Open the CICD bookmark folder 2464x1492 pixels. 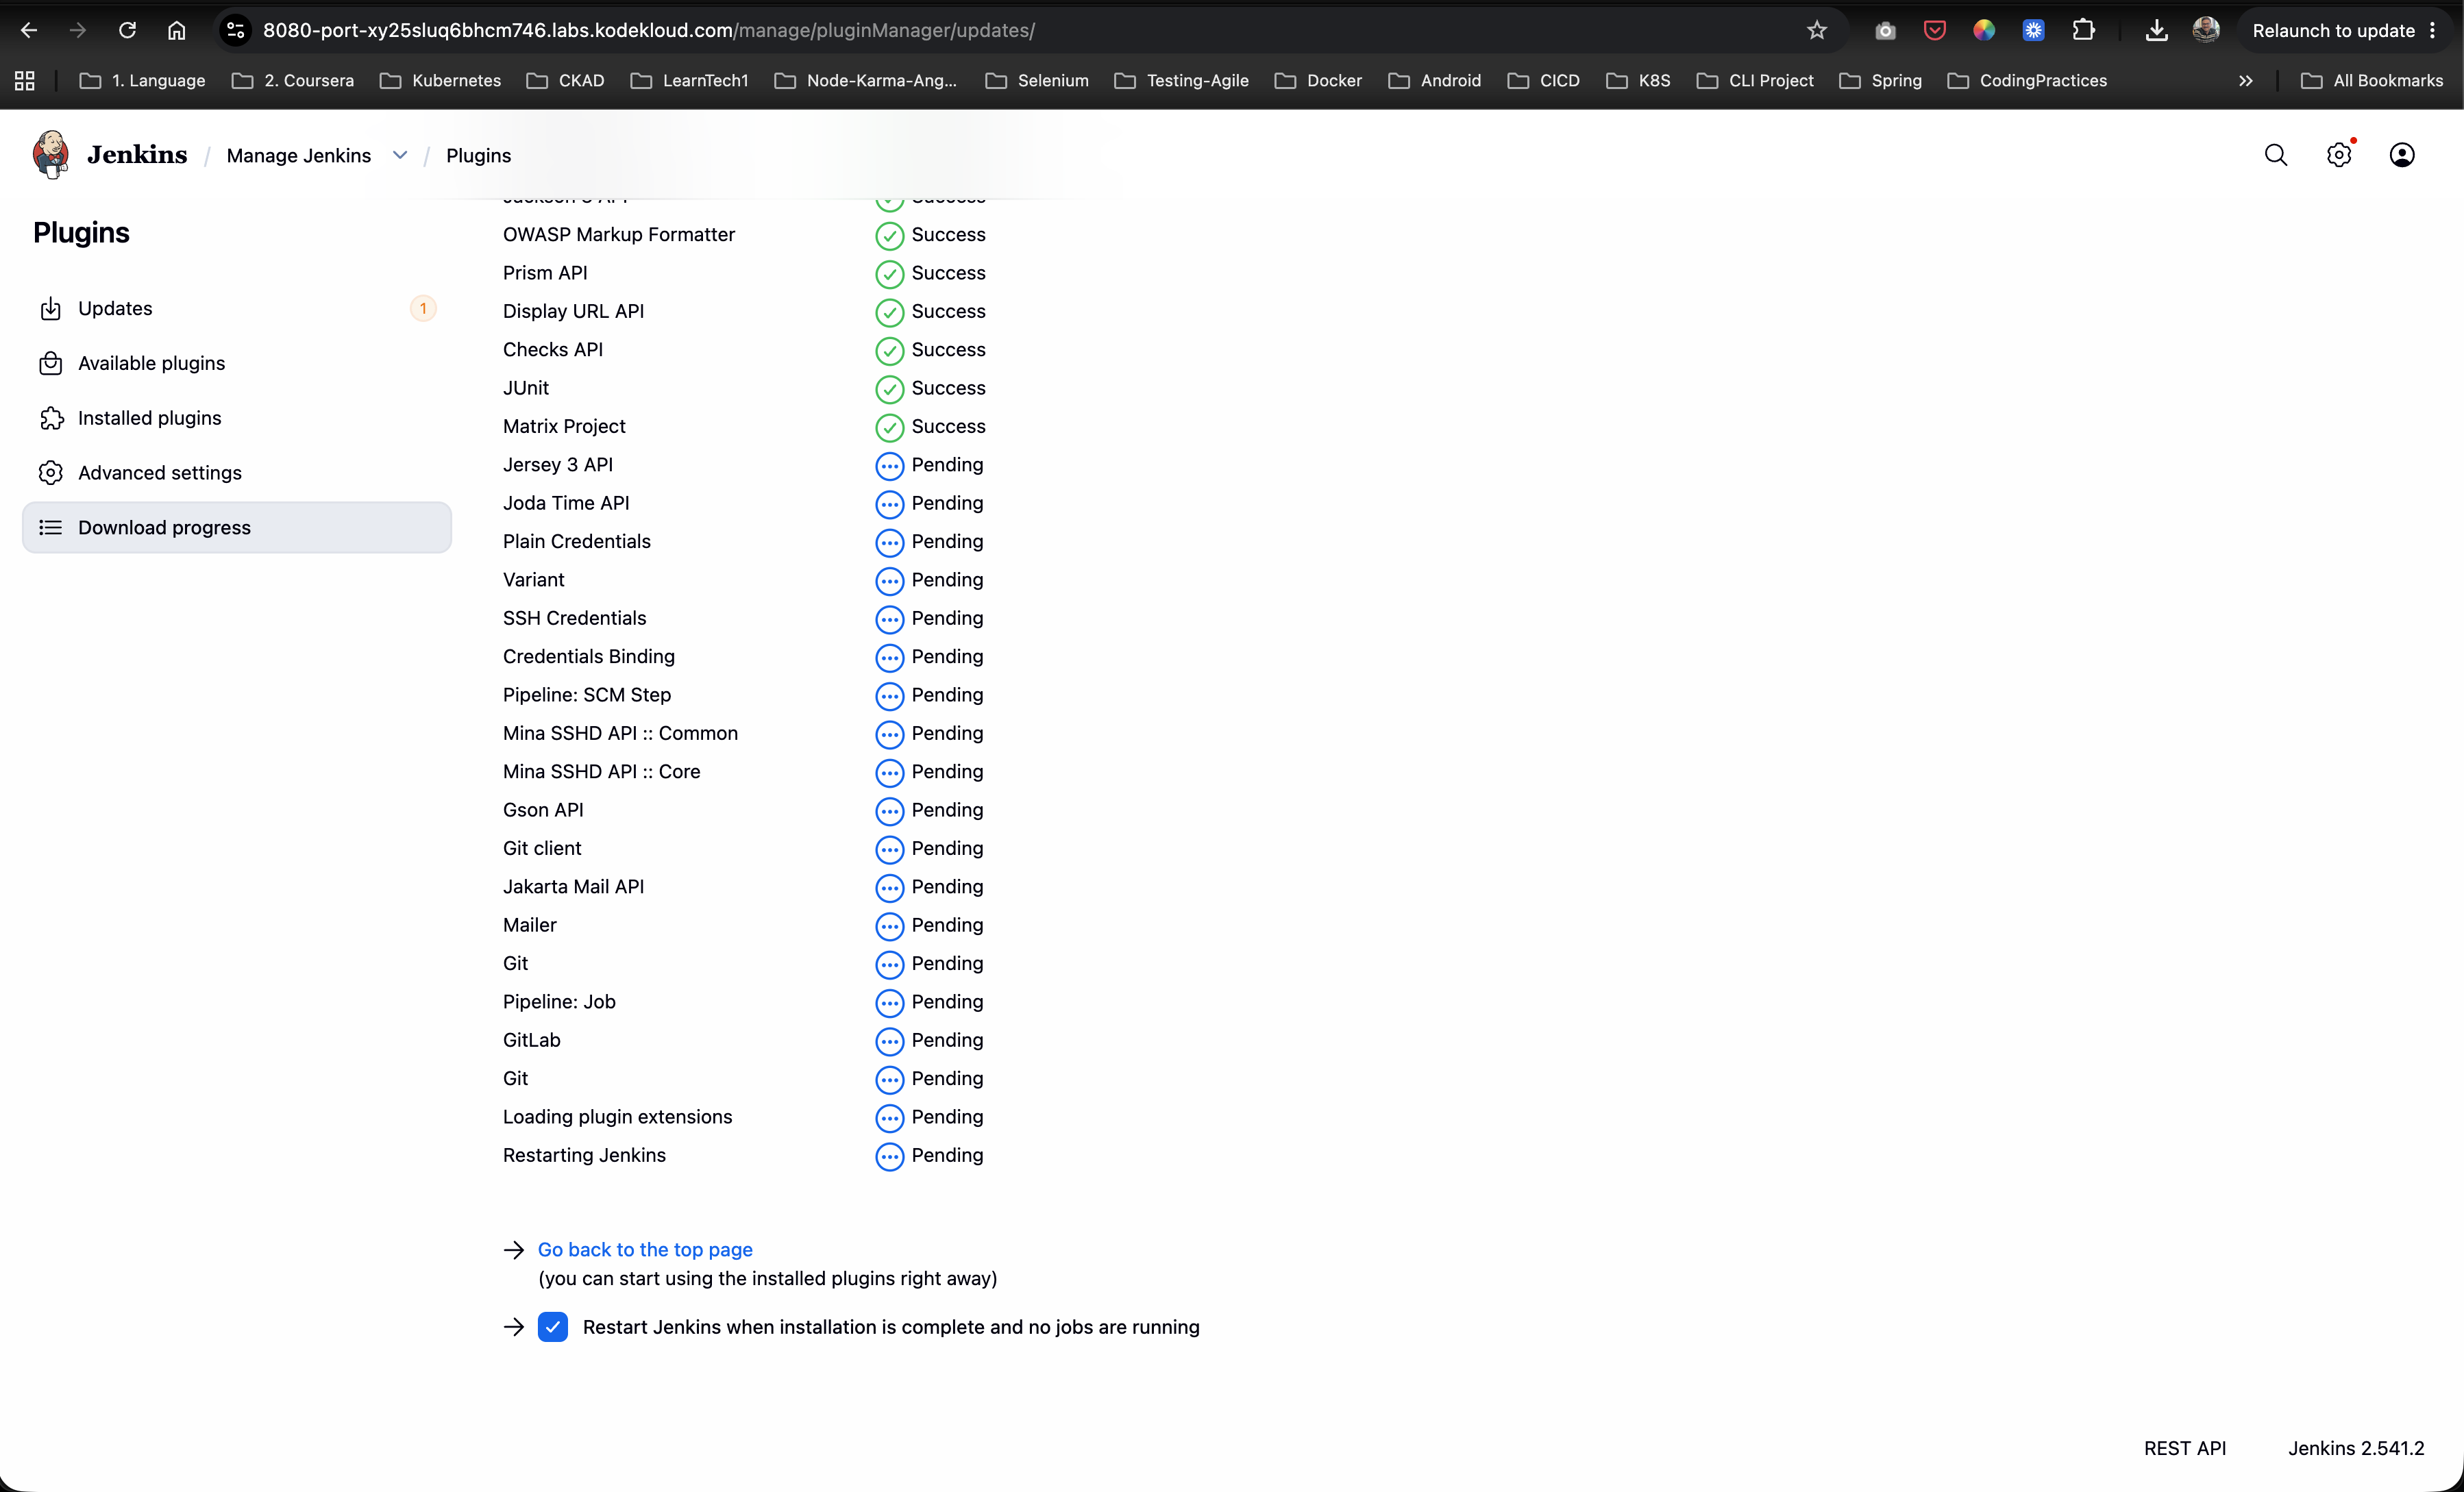[x=1543, y=80]
